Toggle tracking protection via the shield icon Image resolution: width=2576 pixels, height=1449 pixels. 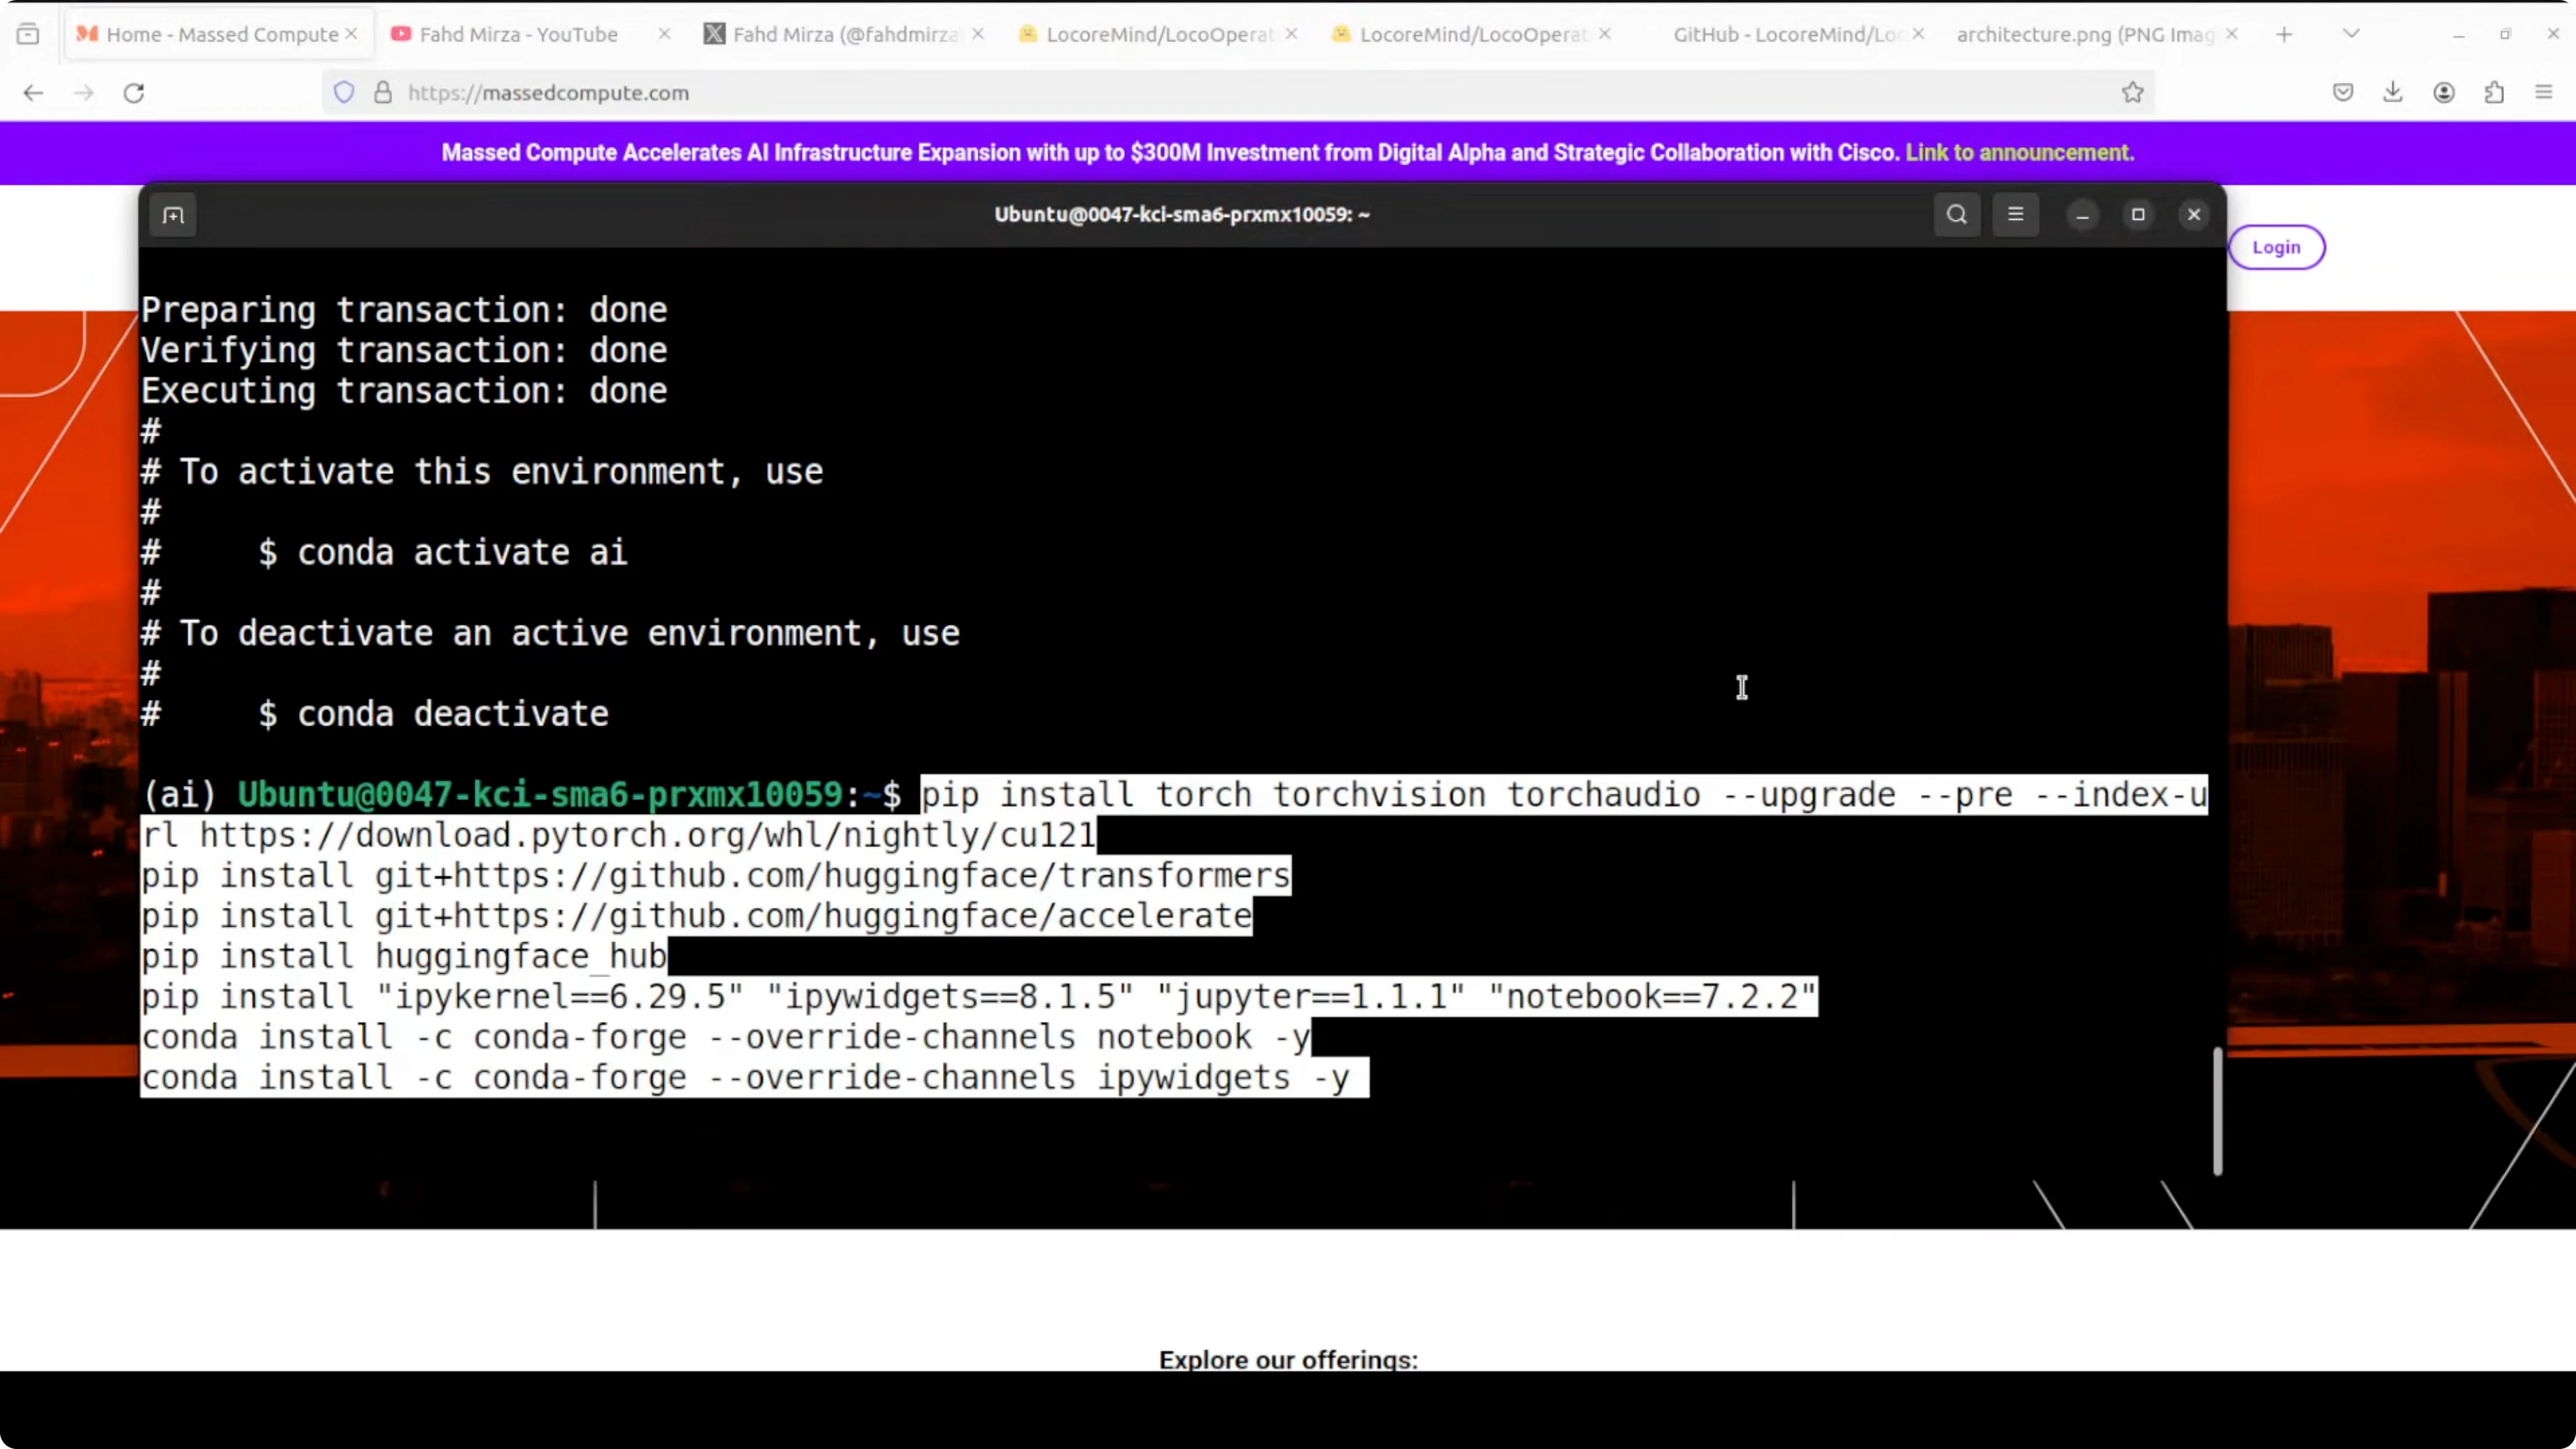[x=344, y=92]
